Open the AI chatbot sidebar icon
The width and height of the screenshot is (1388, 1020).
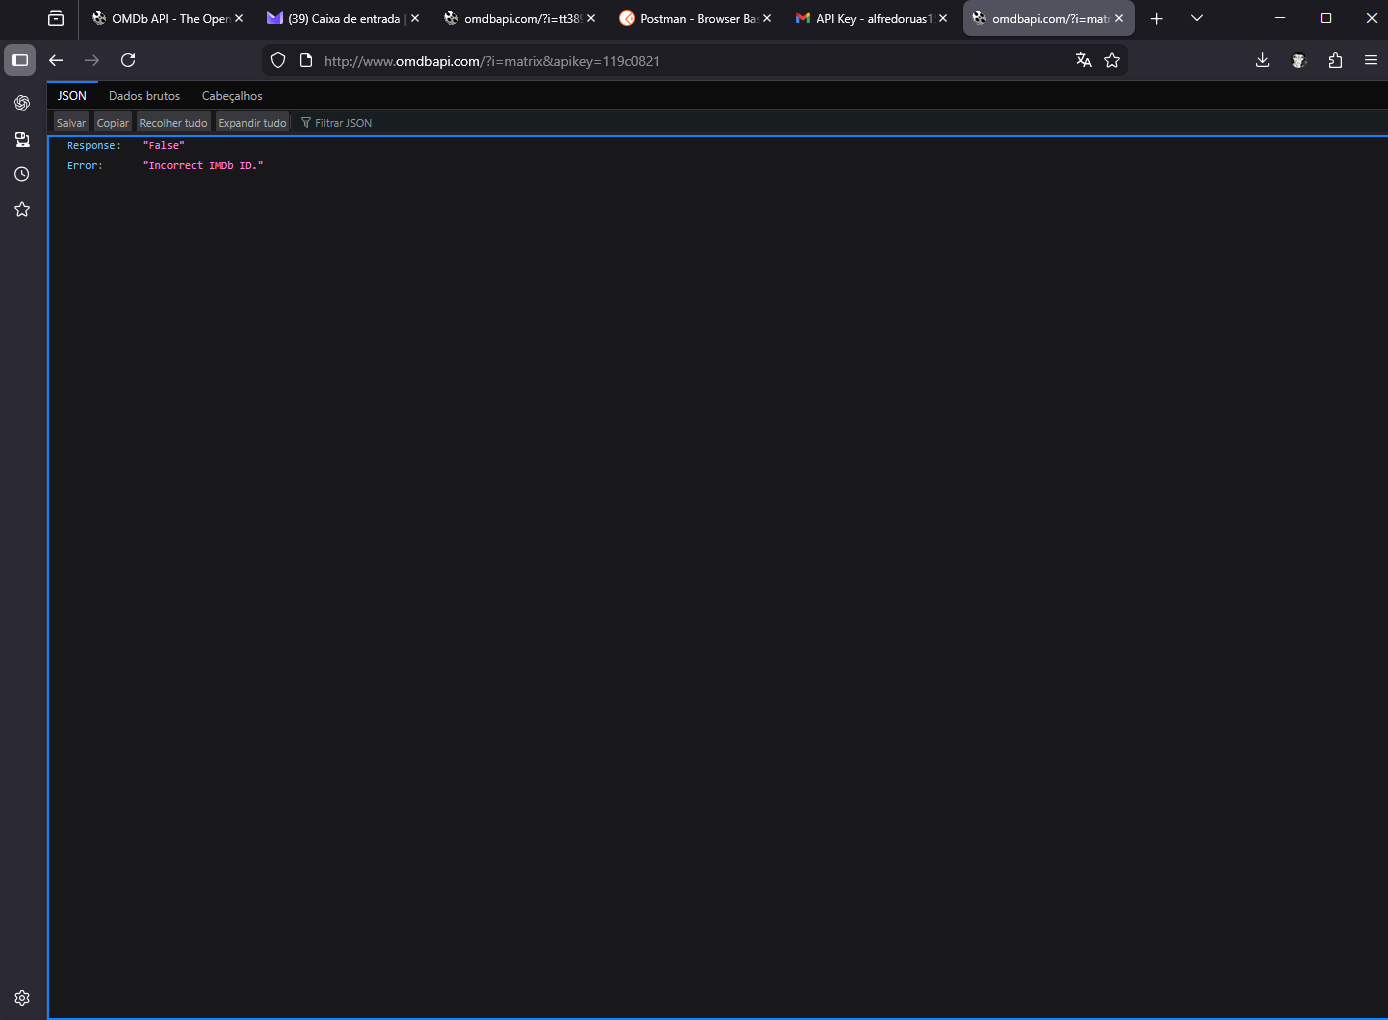[x=22, y=103]
